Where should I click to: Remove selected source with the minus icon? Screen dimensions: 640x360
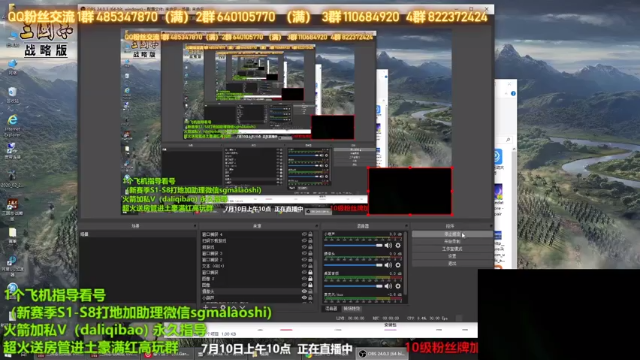pos(215,308)
